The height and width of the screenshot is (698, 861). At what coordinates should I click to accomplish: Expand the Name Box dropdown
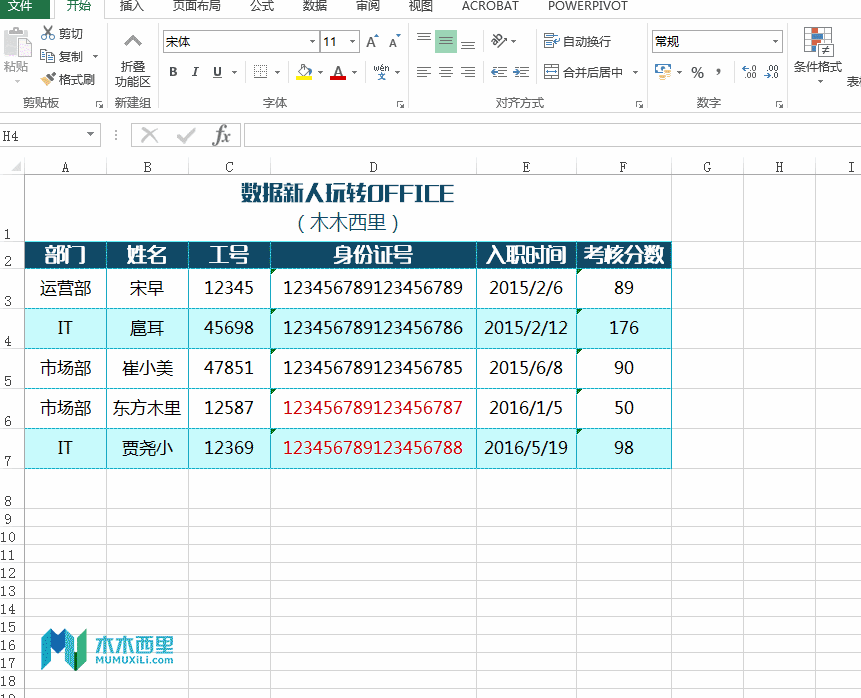(91, 135)
